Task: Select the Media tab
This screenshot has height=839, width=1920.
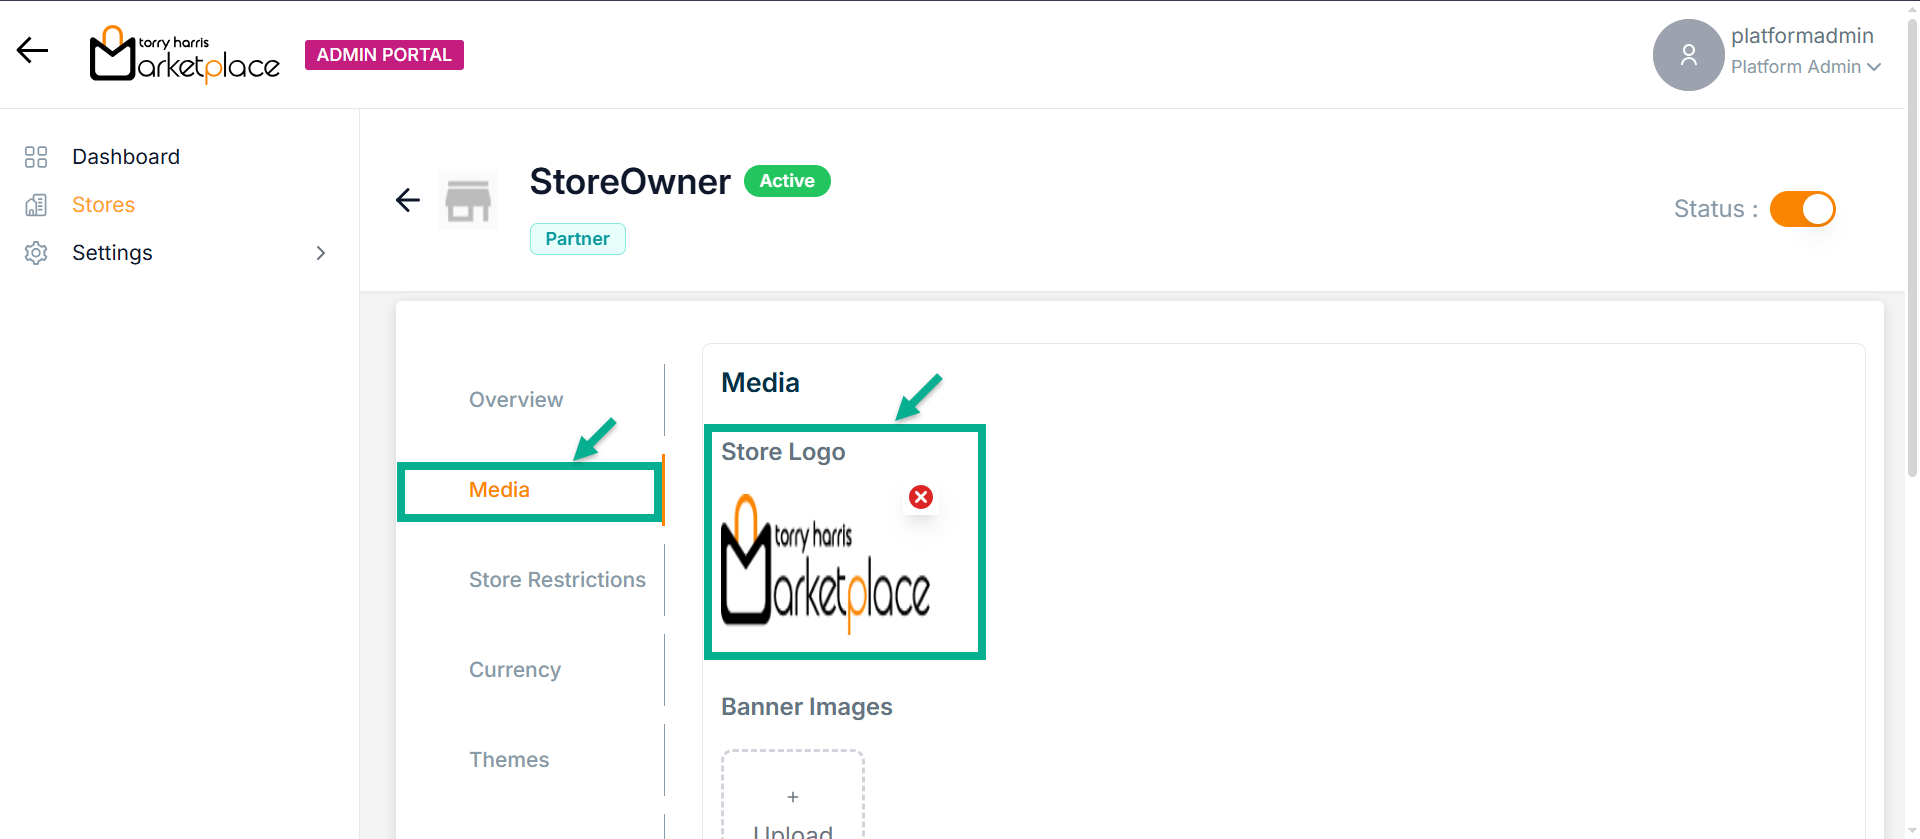Action: pos(499,490)
